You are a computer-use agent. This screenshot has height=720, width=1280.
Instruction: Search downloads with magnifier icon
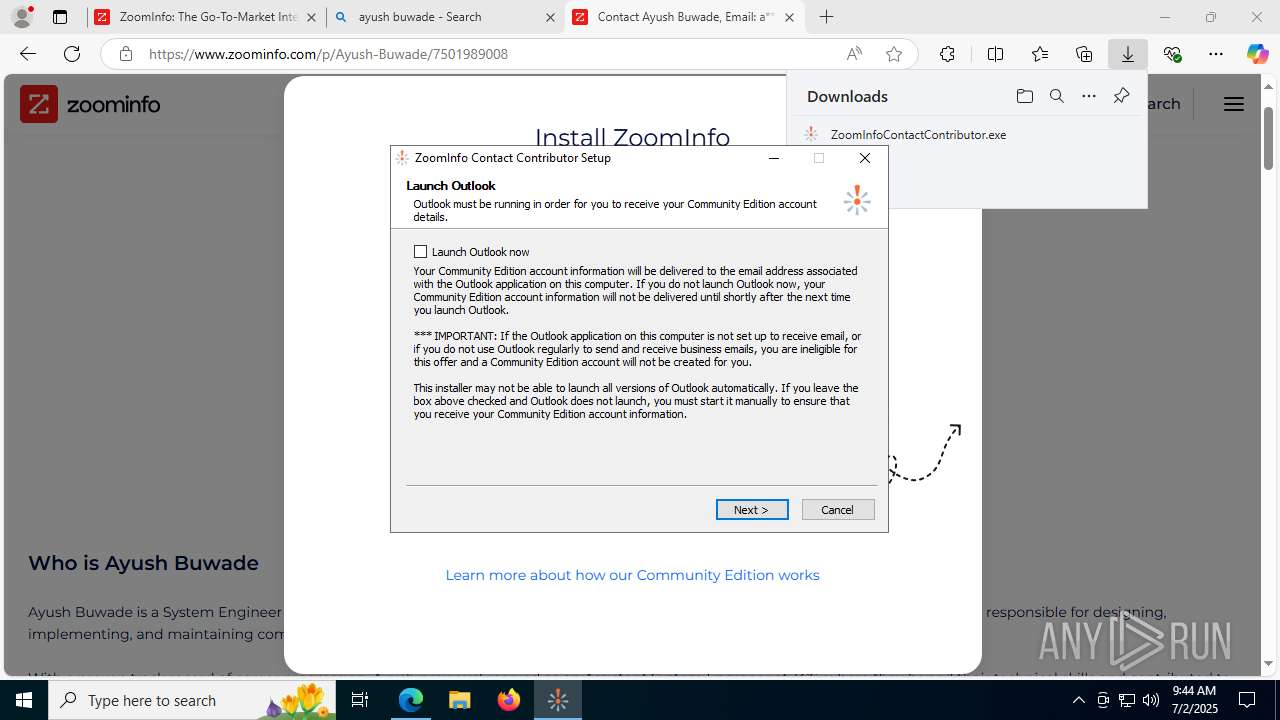[x=1057, y=96]
